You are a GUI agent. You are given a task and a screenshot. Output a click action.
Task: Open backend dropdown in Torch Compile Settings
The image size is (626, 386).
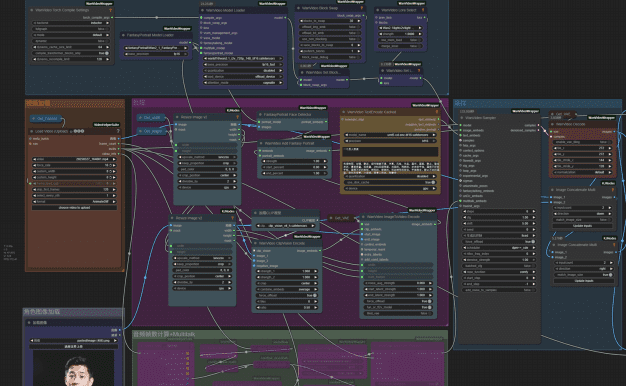72,23
